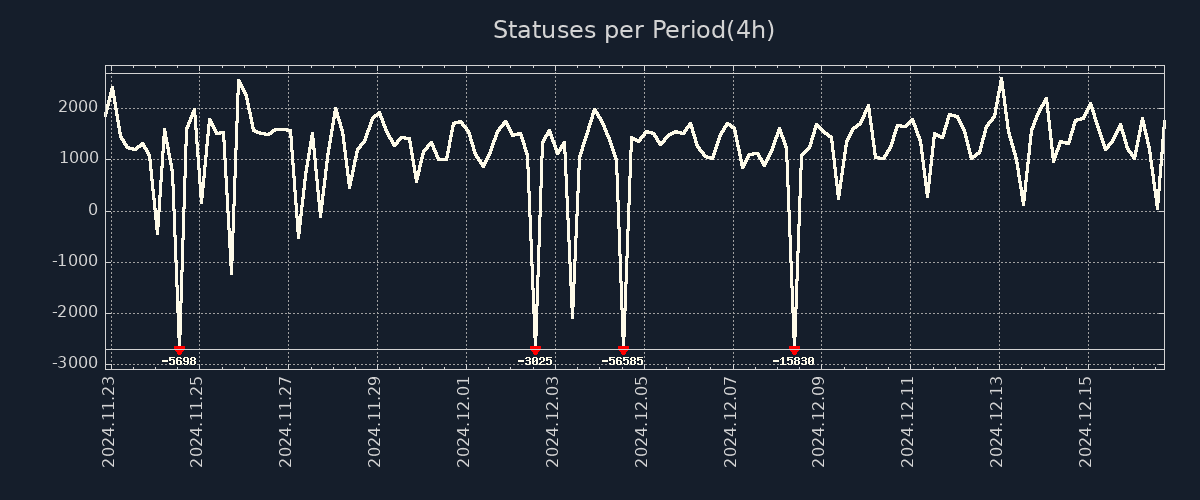This screenshot has height=500, width=1200.
Task: Click the red marker above -15830
Action: pyautogui.click(x=794, y=350)
